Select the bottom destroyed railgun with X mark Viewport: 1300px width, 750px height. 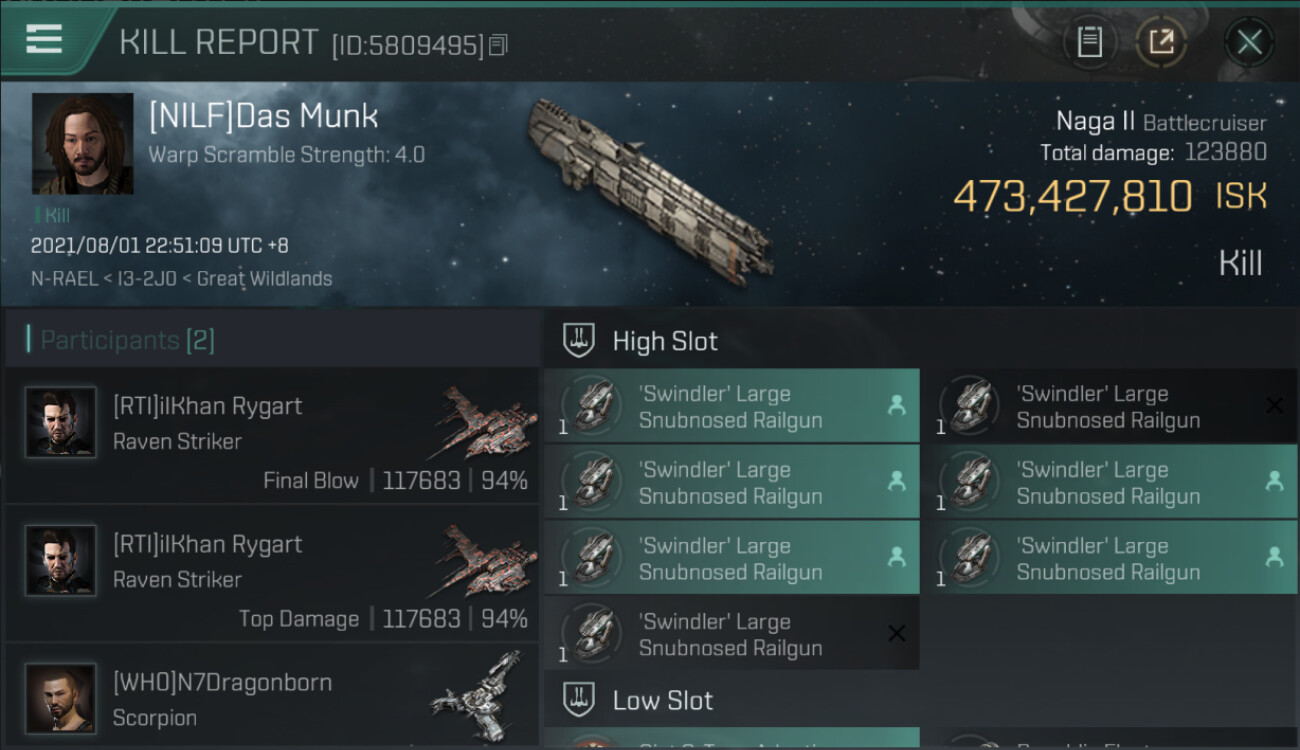tap(731, 634)
